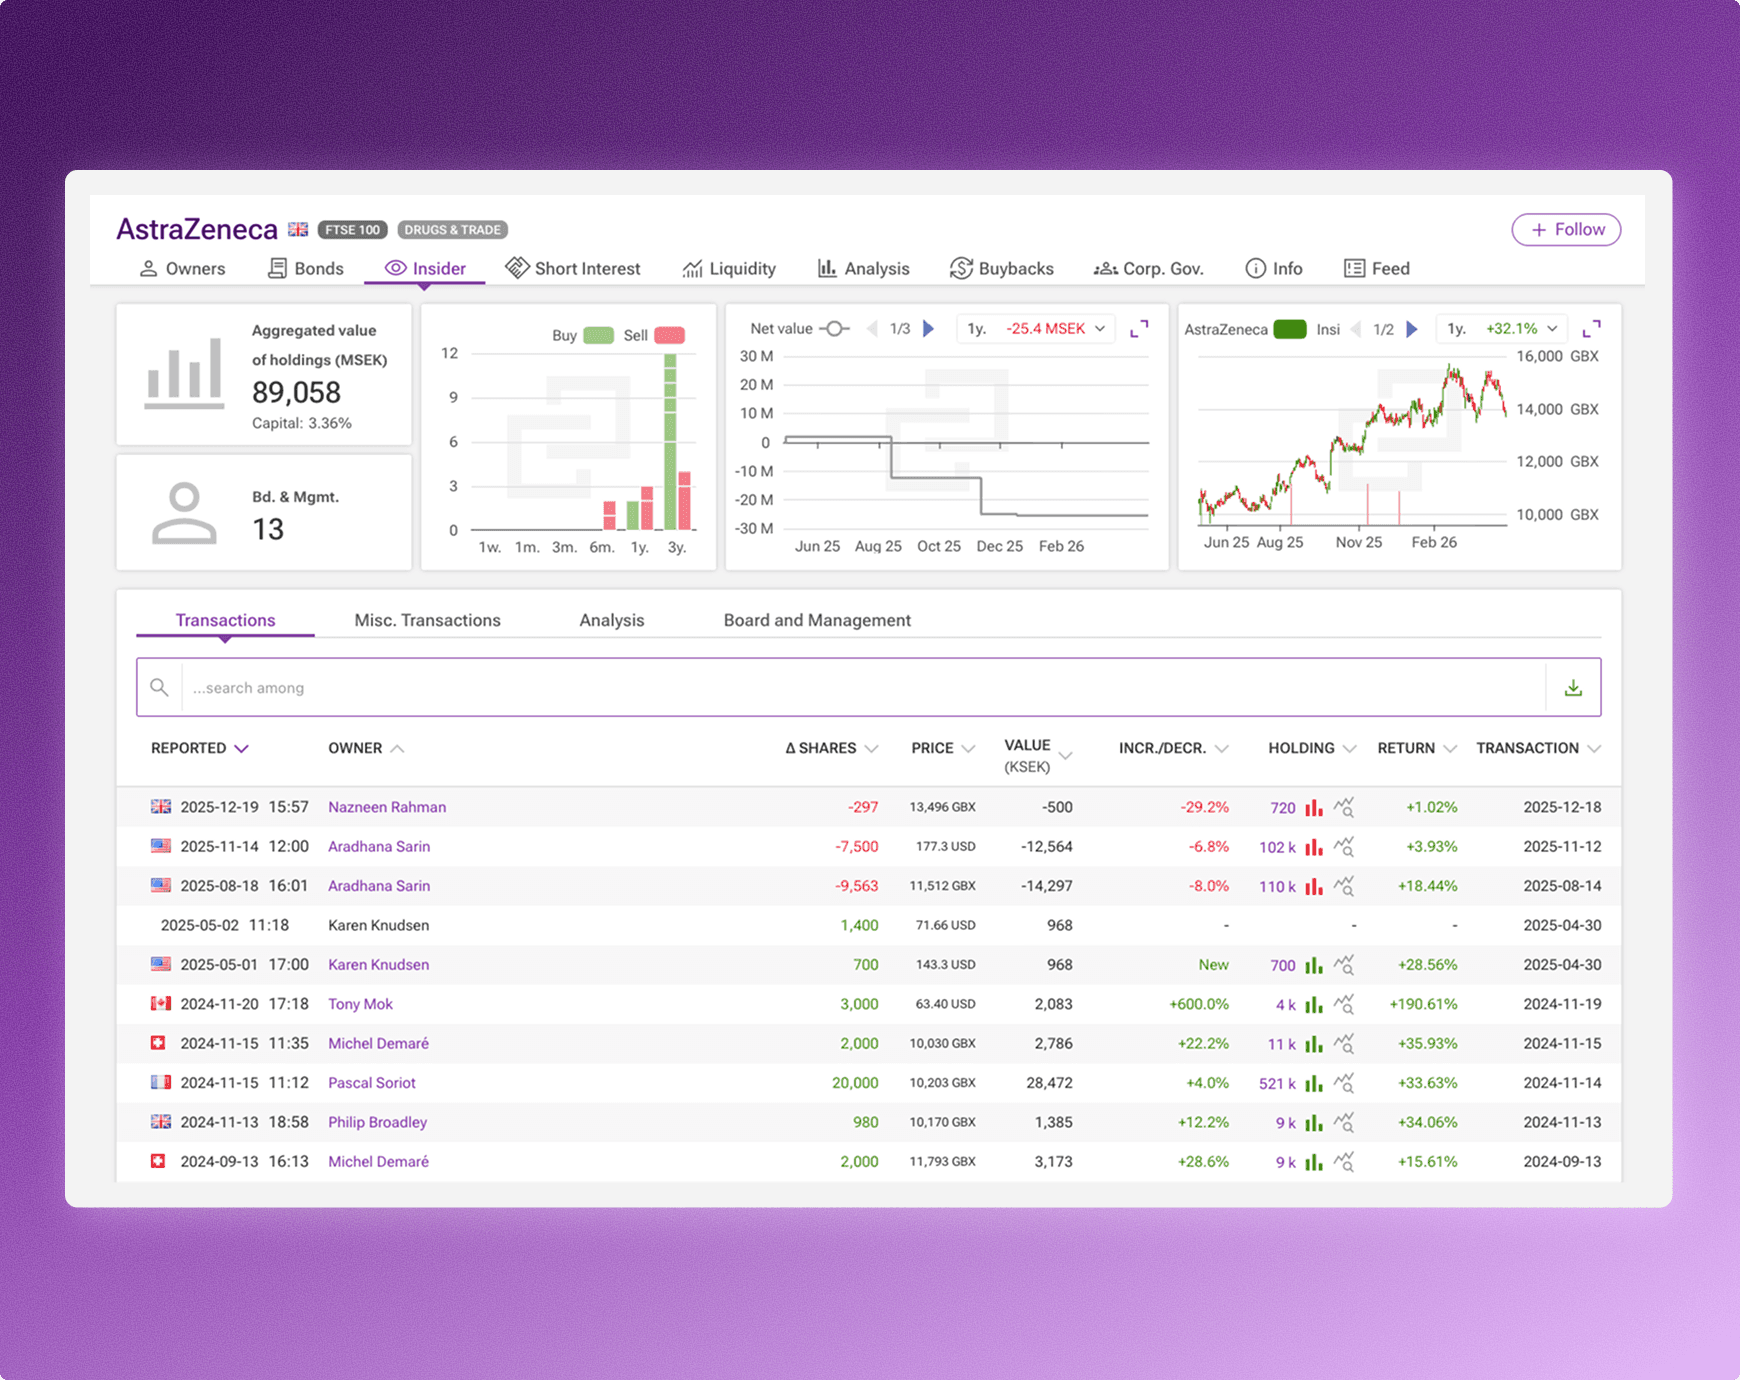Click the search among input field

(863, 687)
